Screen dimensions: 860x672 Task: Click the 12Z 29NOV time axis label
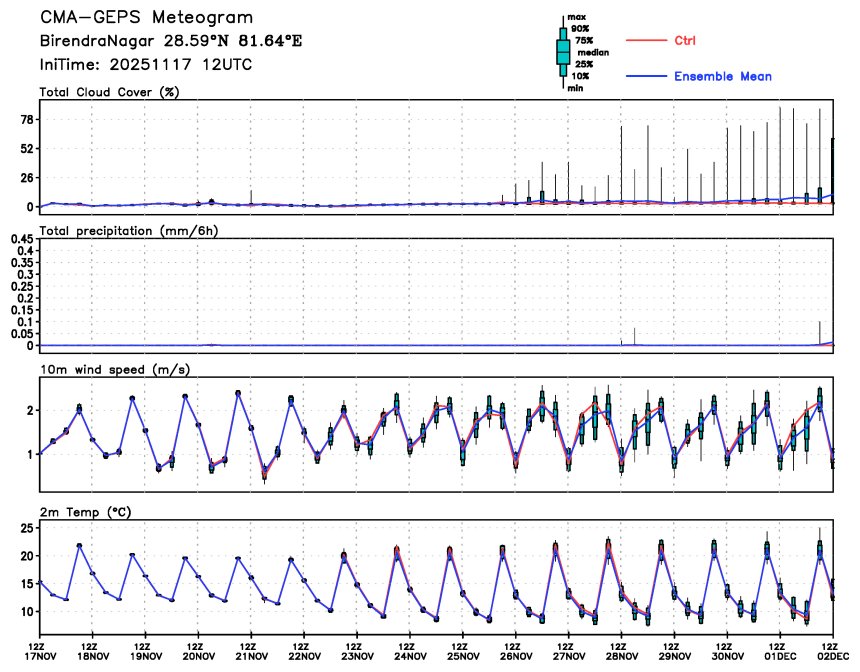[x=674, y=652]
